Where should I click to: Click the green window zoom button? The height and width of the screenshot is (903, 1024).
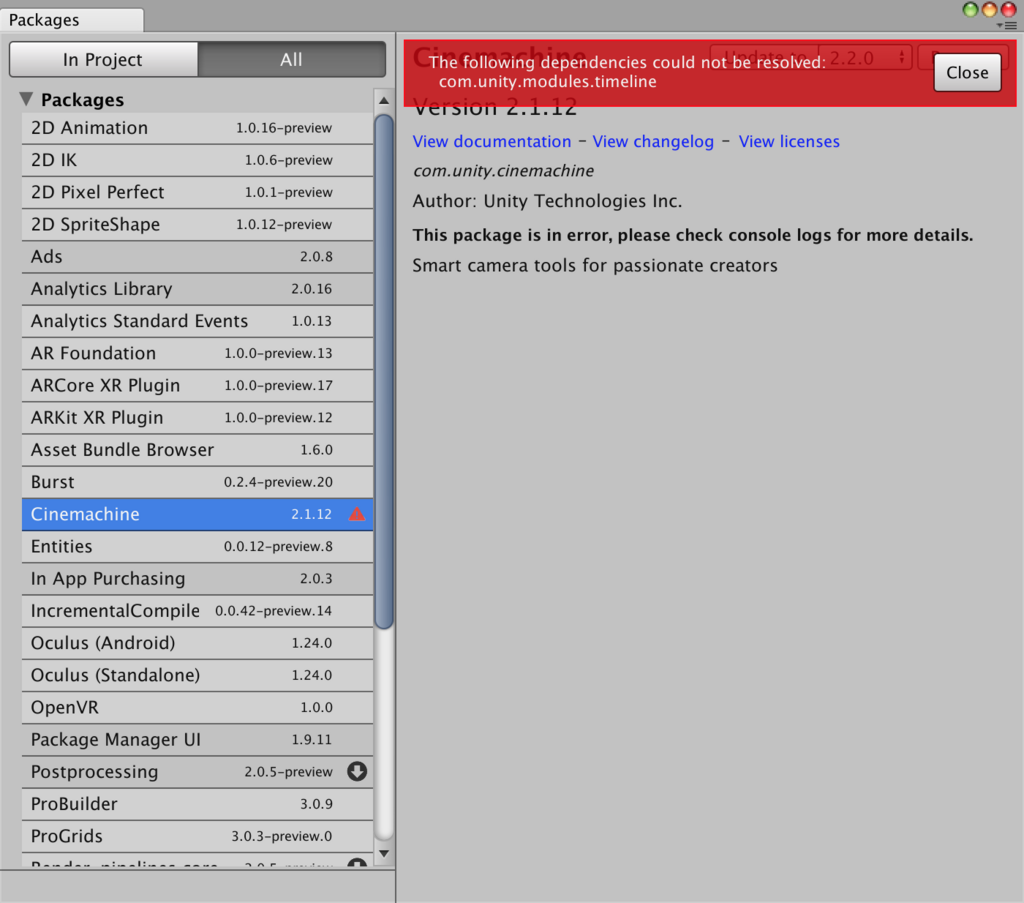pos(970,9)
